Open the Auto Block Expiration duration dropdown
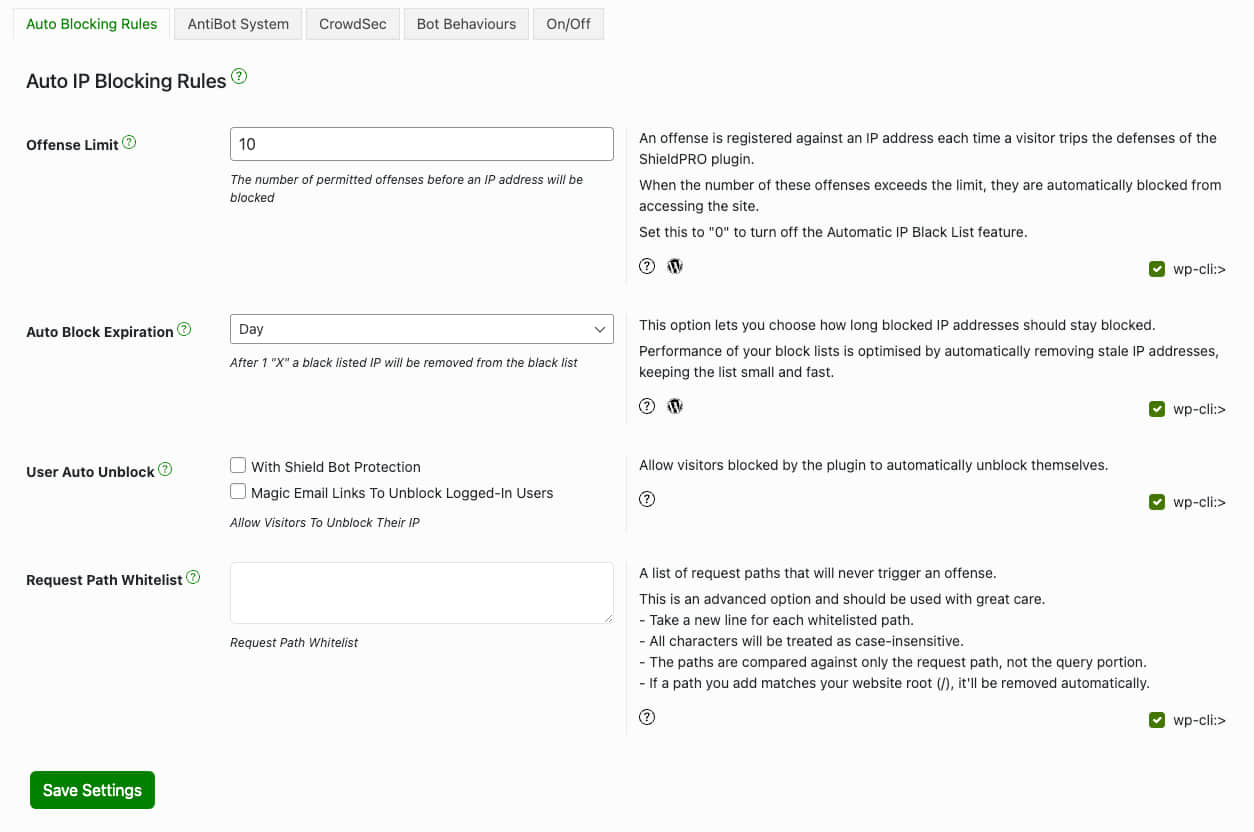 (x=421, y=328)
